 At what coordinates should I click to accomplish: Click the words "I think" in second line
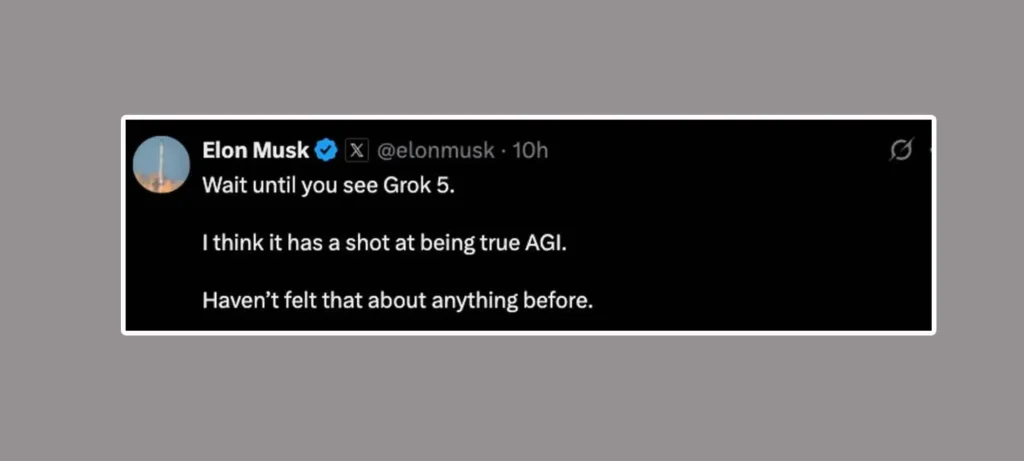228,243
